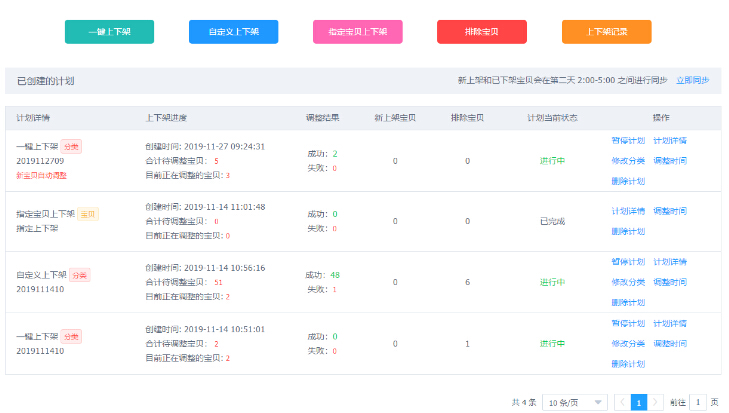Click the 一键上下架 teal button

pyautogui.click(x=109, y=32)
